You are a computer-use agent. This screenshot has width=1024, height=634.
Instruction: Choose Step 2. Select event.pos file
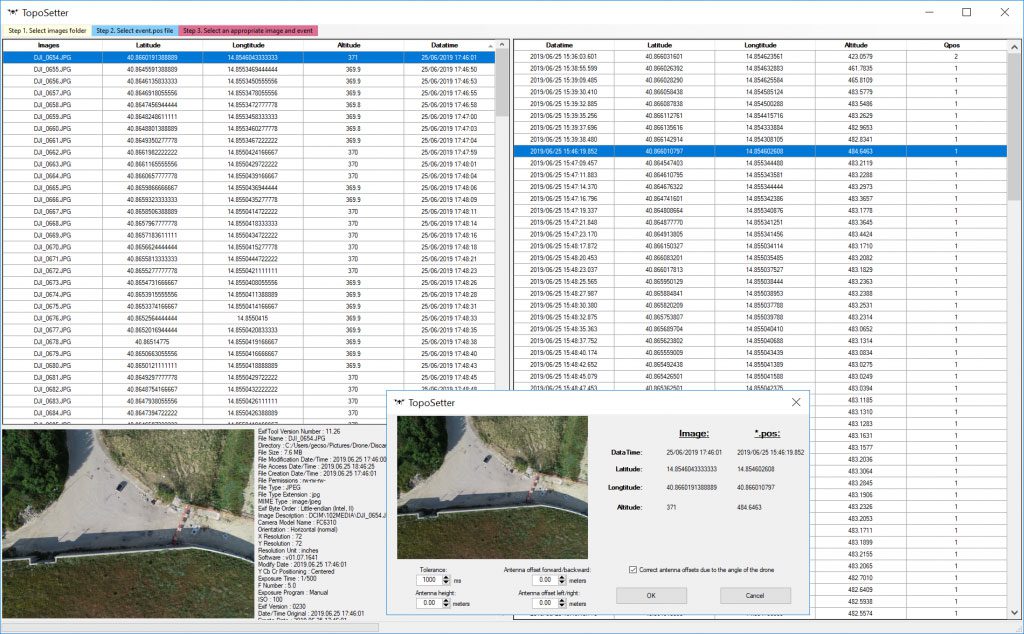(134, 31)
